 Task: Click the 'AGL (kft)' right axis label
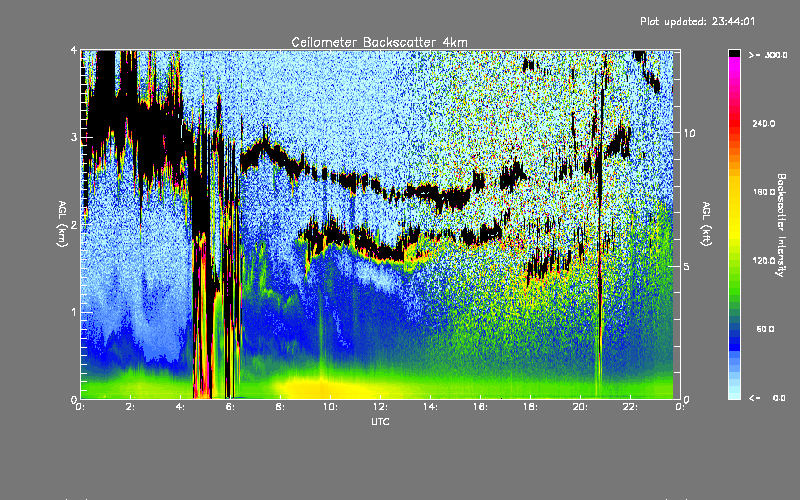[706, 224]
